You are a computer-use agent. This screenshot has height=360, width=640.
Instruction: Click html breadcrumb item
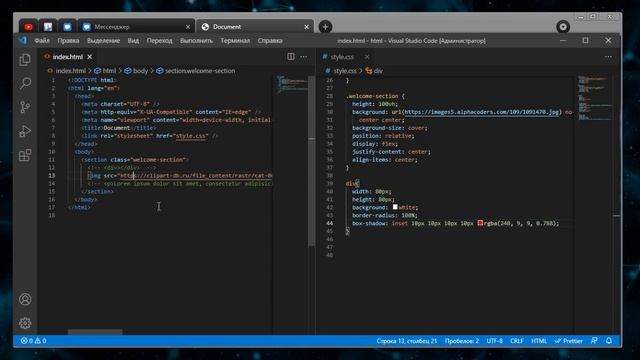click(109, 71)
